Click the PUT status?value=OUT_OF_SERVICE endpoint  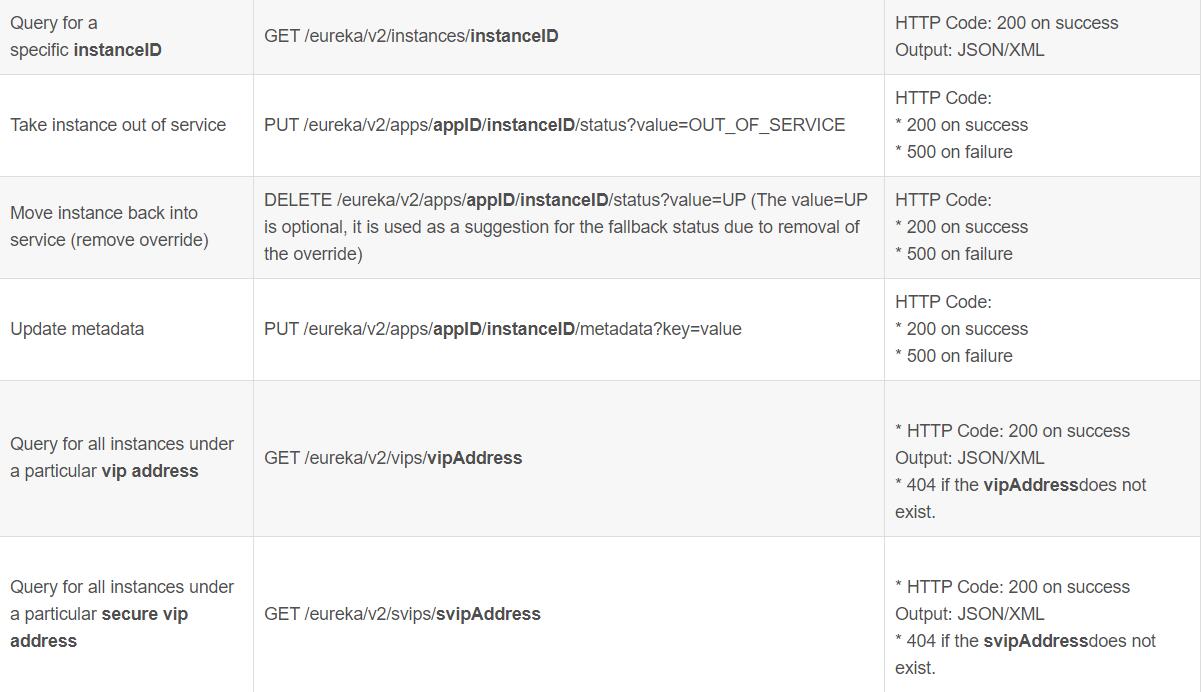click(x=554, y=125)
